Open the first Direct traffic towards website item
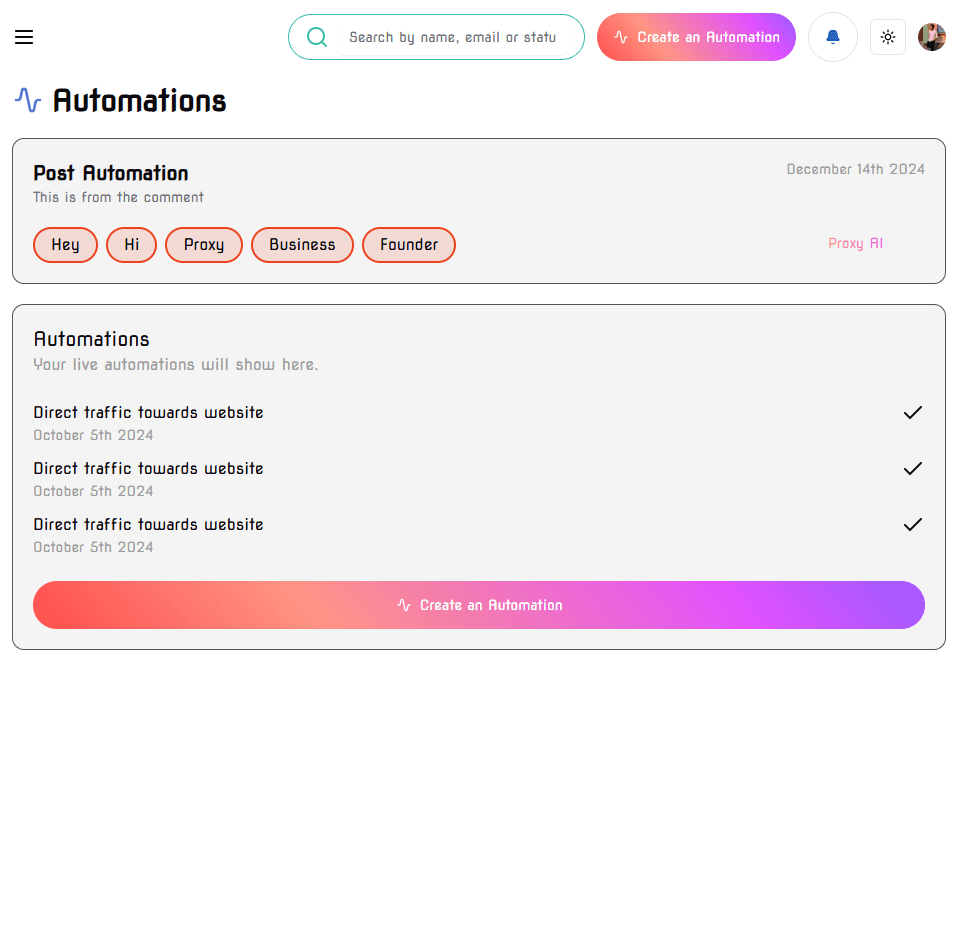 (148, 412)
